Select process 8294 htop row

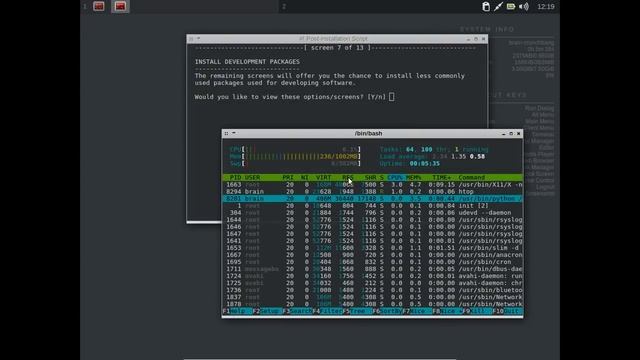tap(373, 191)
